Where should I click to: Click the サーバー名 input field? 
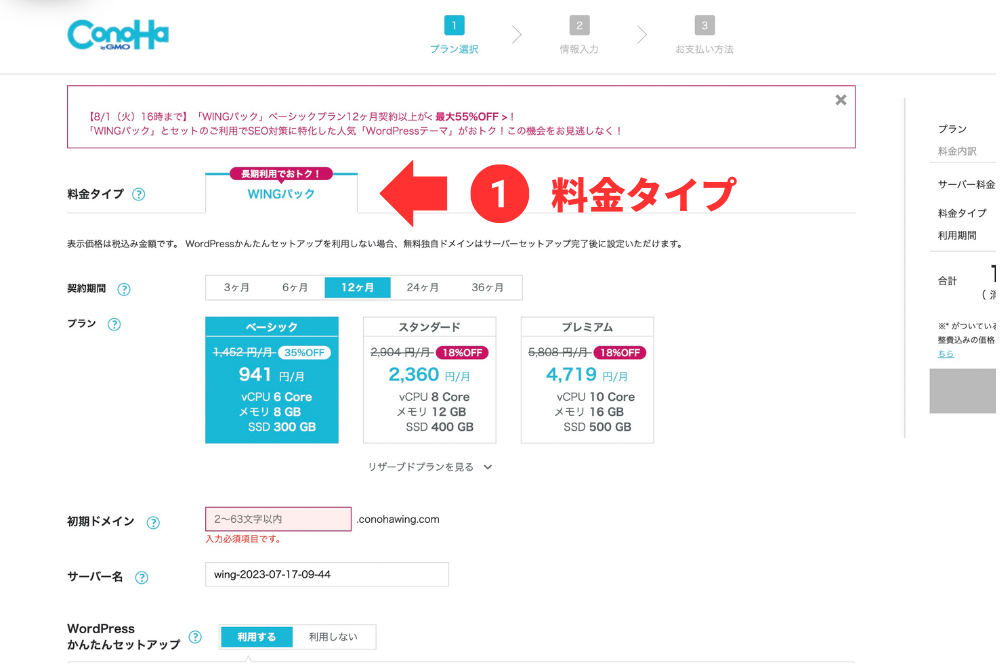tap(327, 575)
